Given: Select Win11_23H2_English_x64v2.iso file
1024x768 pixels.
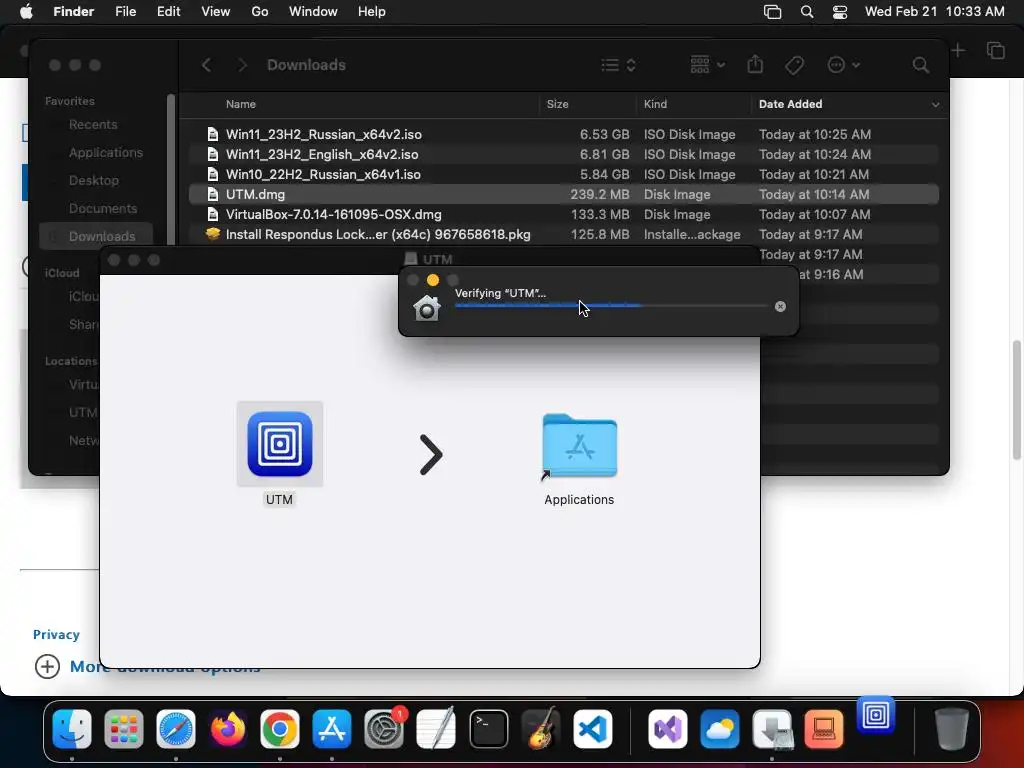Looking at the screenshot, I should click(x=564, y=154).
